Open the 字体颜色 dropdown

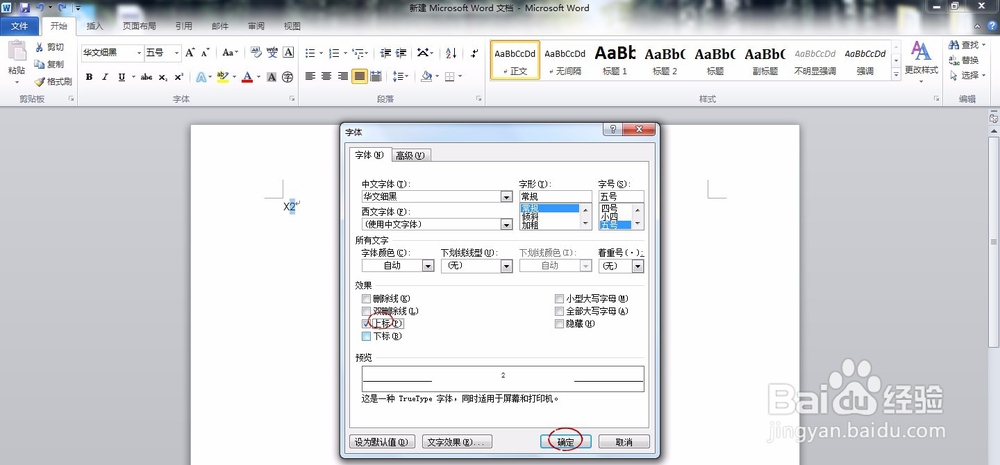pyautogui.click(x=428, y=266)
